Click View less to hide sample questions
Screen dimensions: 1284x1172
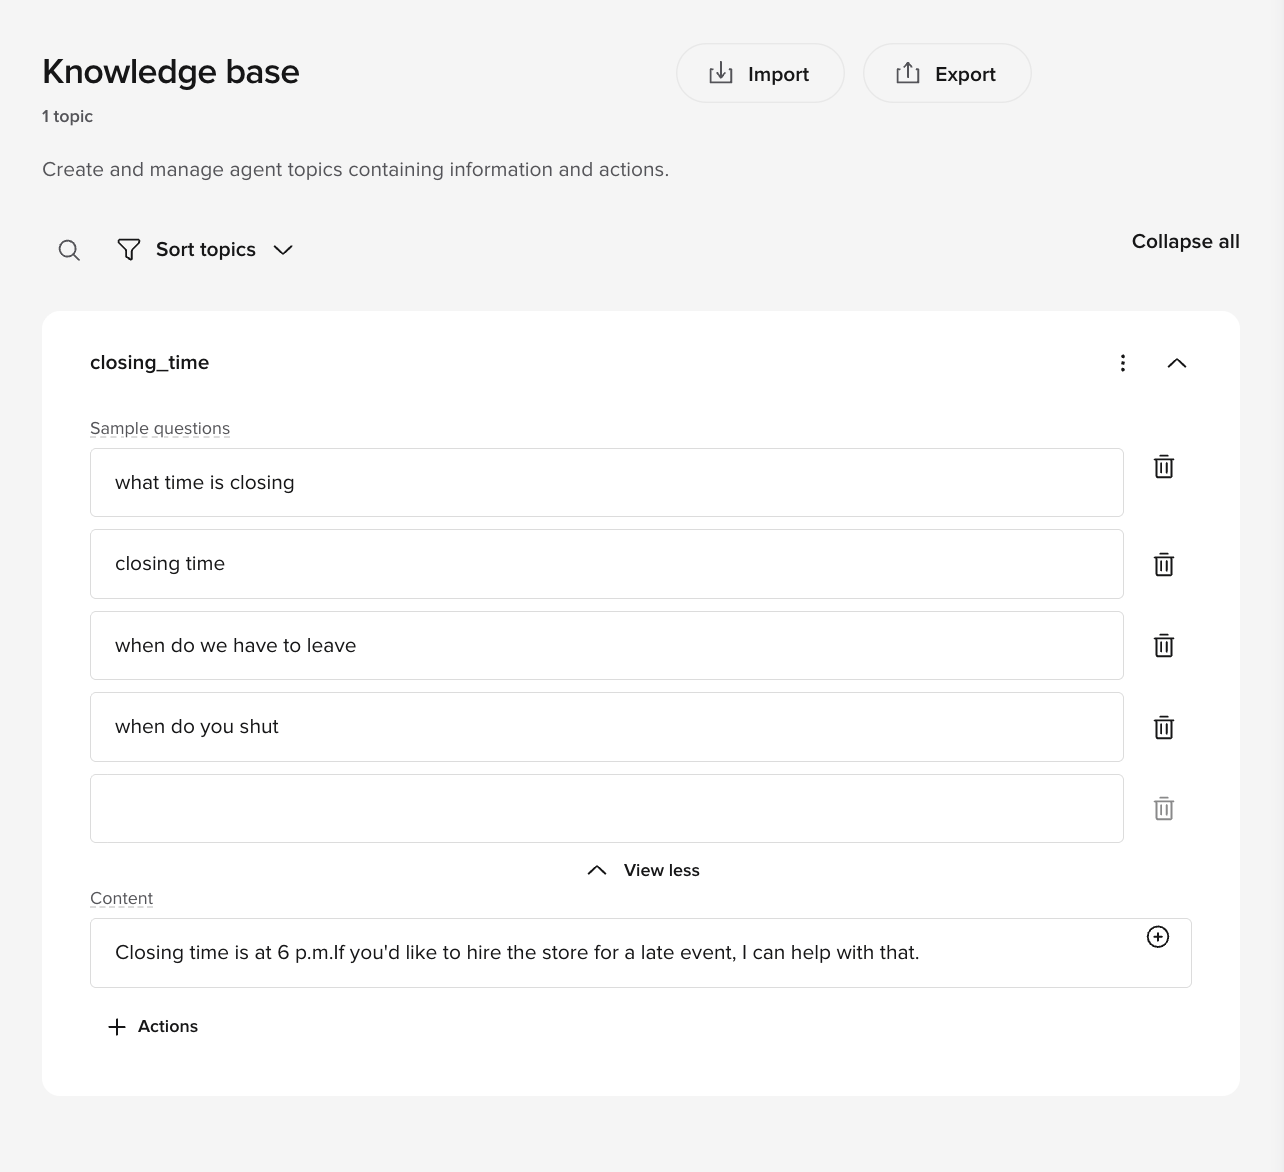(645, 870)
